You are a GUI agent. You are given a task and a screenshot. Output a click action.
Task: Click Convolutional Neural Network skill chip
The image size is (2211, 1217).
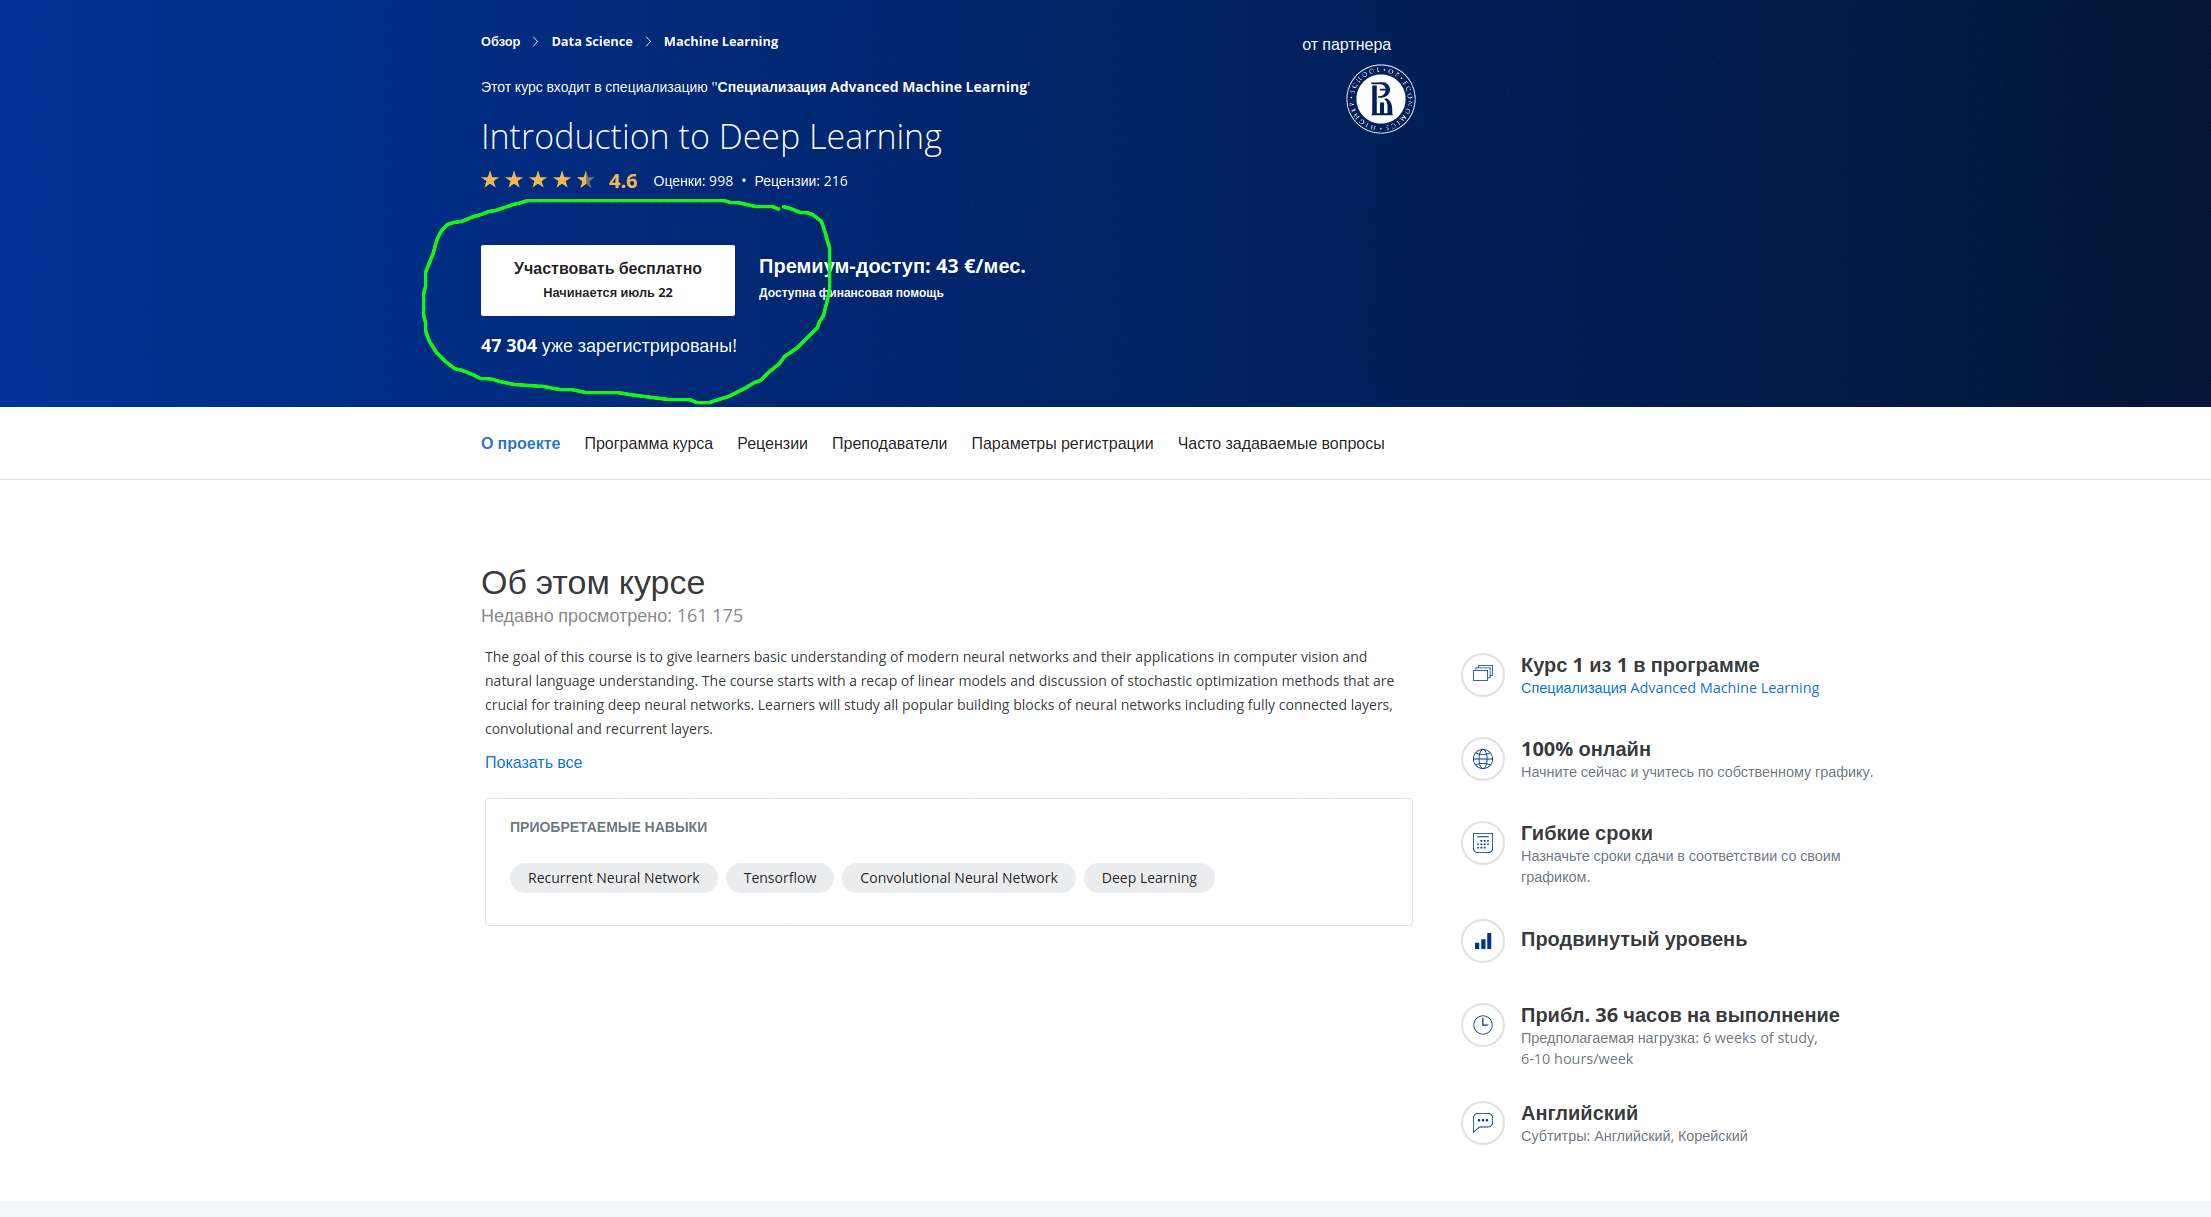tap(958, 878)
